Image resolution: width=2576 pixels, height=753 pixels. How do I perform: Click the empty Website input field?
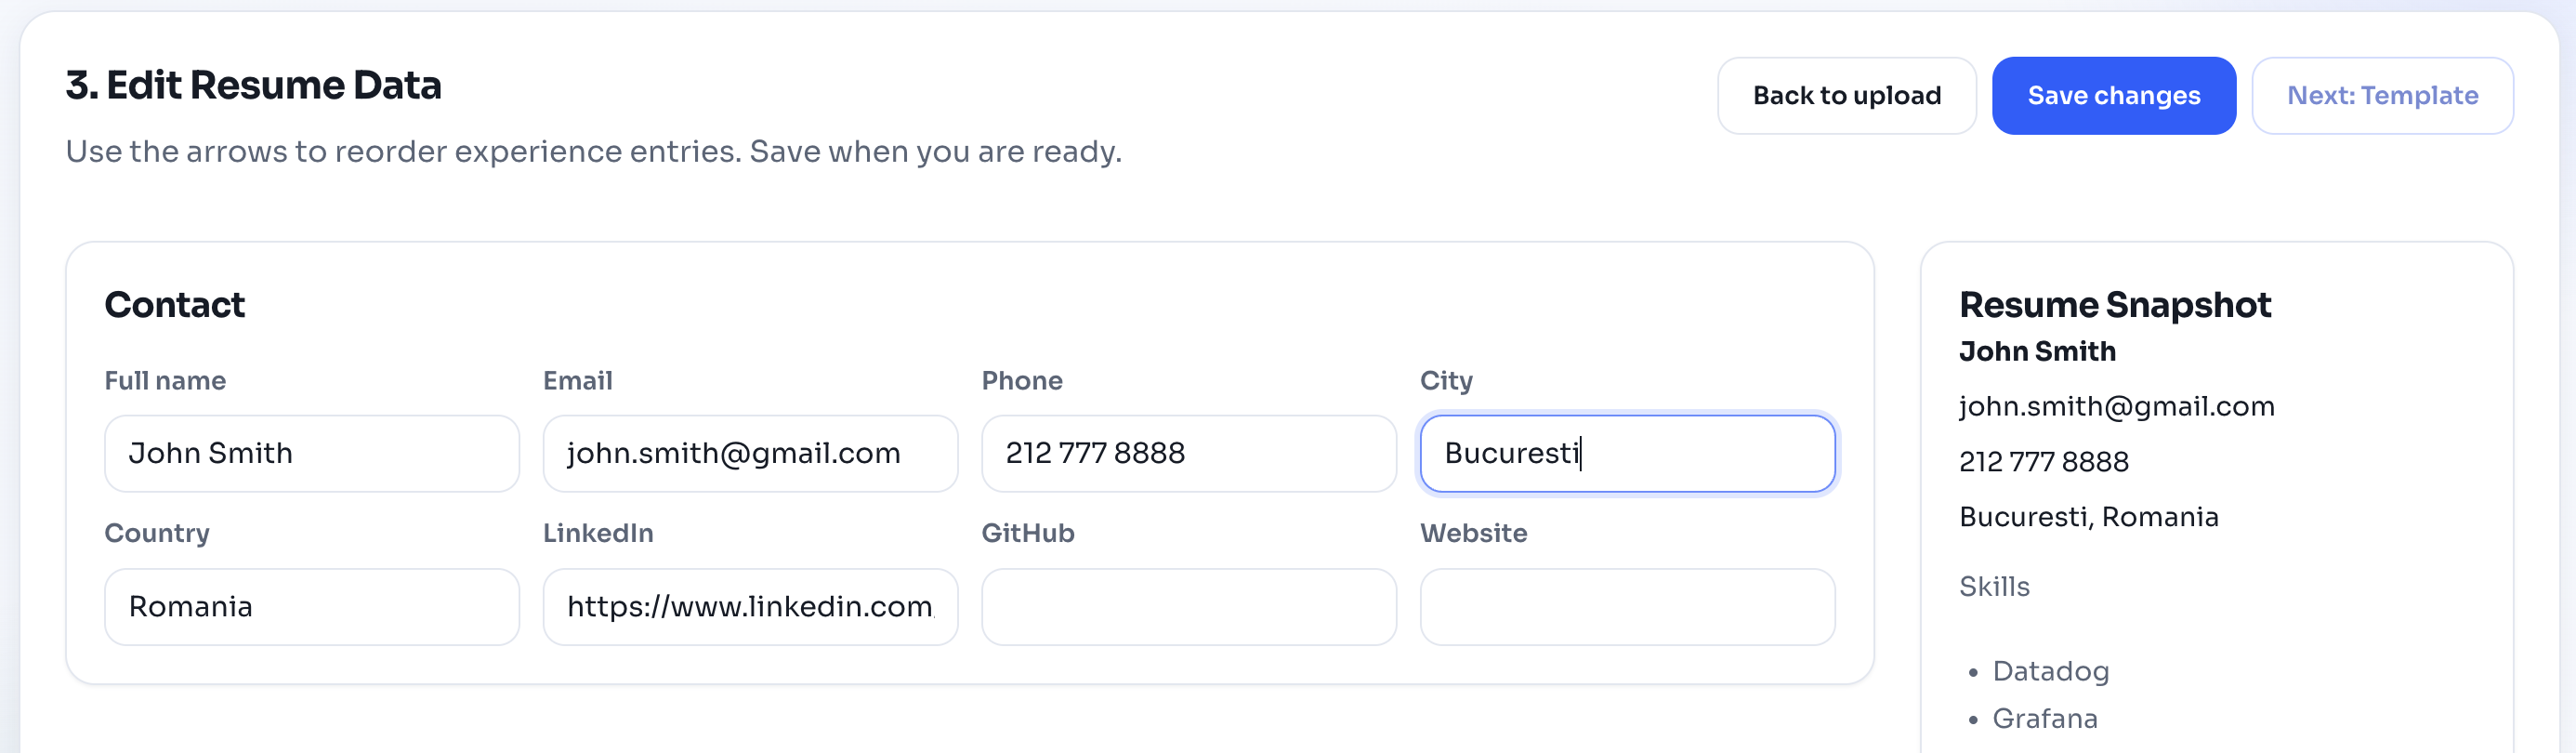click(1626, 607)
